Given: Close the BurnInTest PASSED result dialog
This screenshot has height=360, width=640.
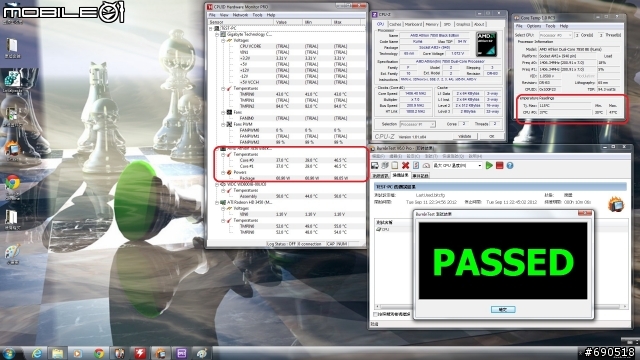Looking at the screenshot, I should [584, 213].
